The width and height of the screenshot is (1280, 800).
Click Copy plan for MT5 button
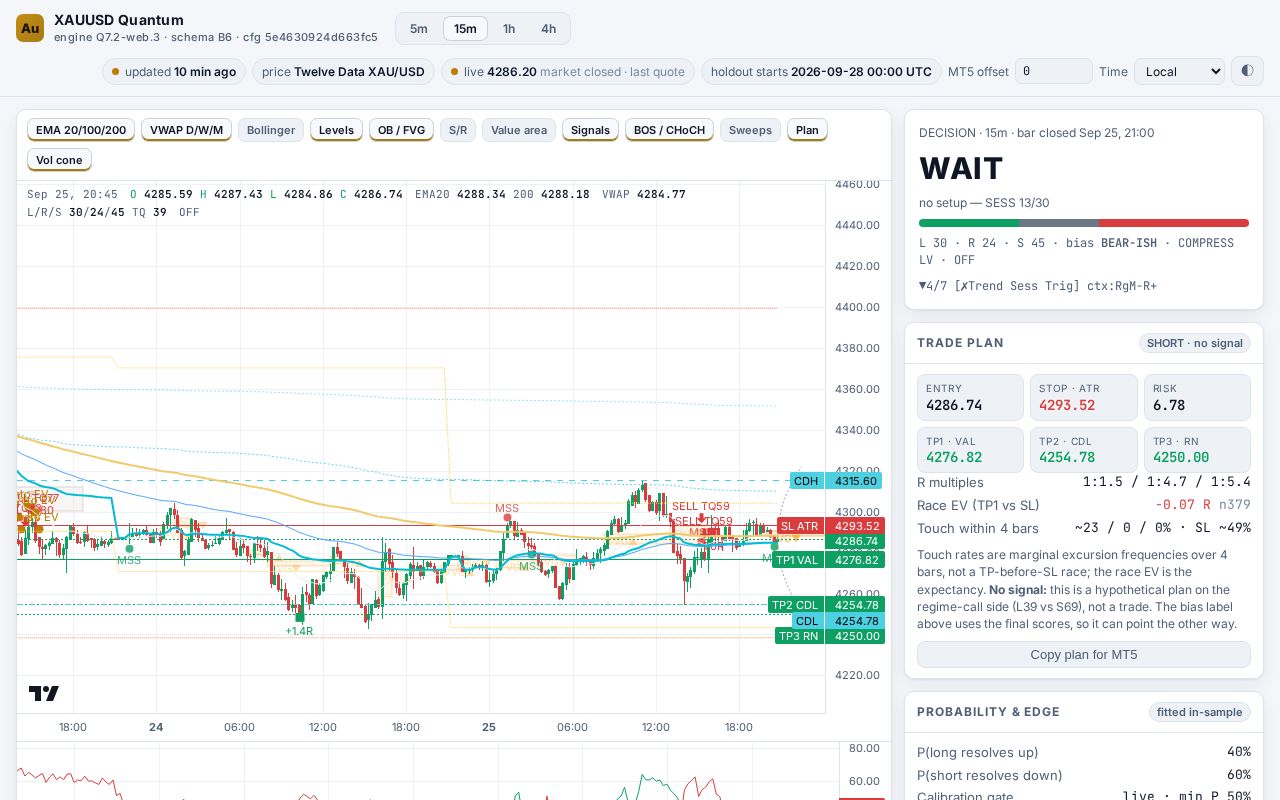pos(1084,654)
